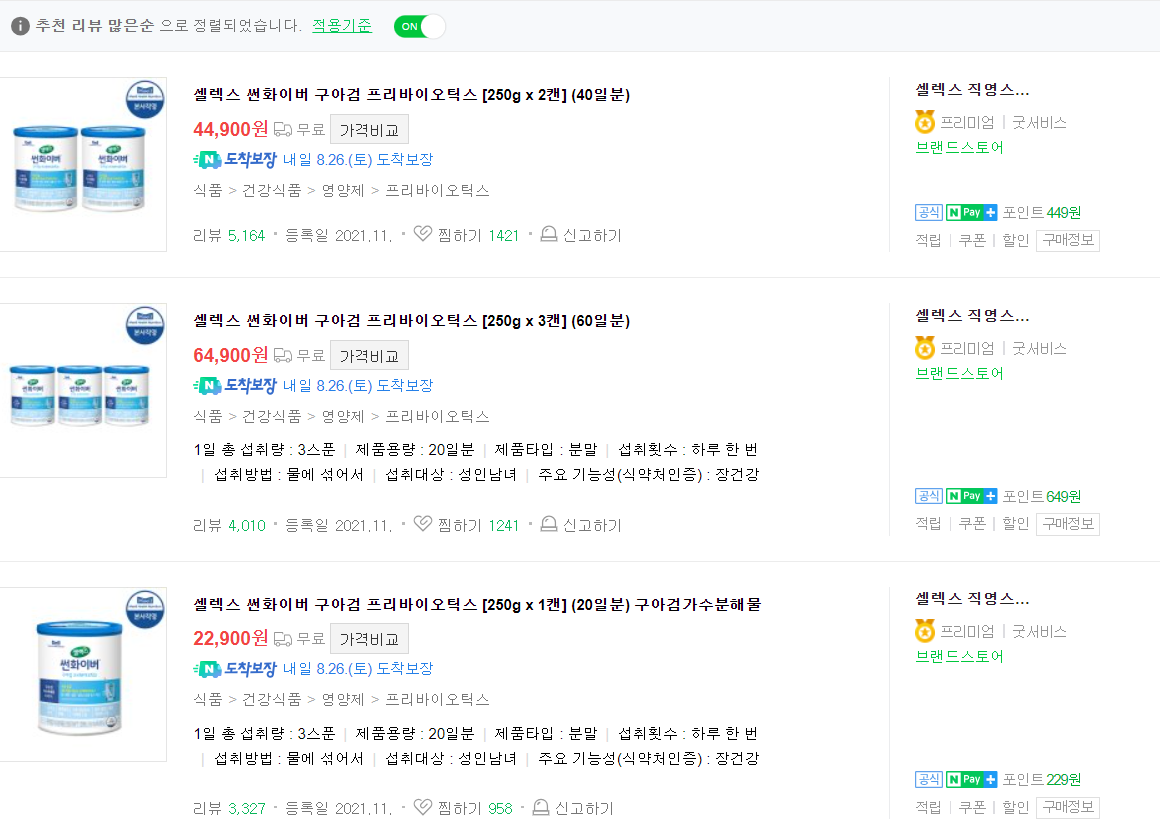Image resolution: width=1160 pixels, height=821 pixels.
Task: Open the 건강식품 category breadcrumb
Action: [x=270, y=190]
